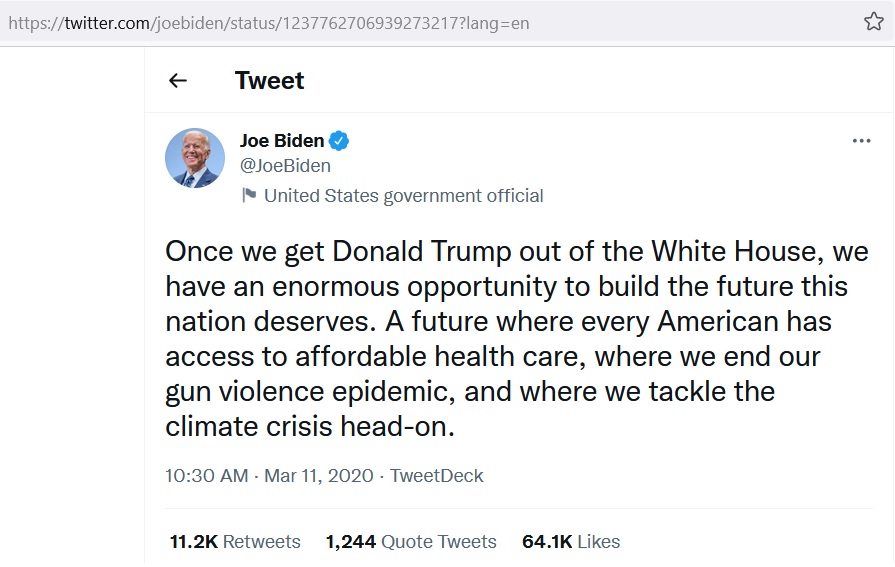This screenshot has width=895, height=567.
Task: Click the Joe Biden display name
Action: pos(282,141)
